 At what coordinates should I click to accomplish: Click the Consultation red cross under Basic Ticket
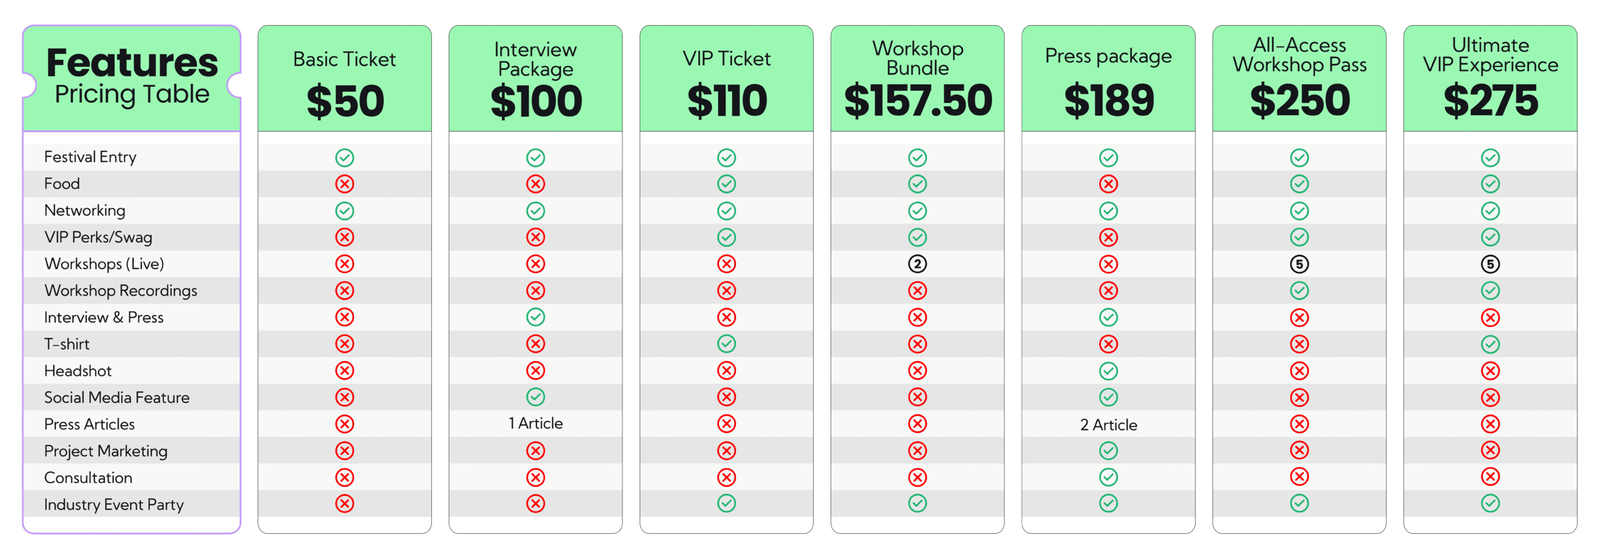345,477
